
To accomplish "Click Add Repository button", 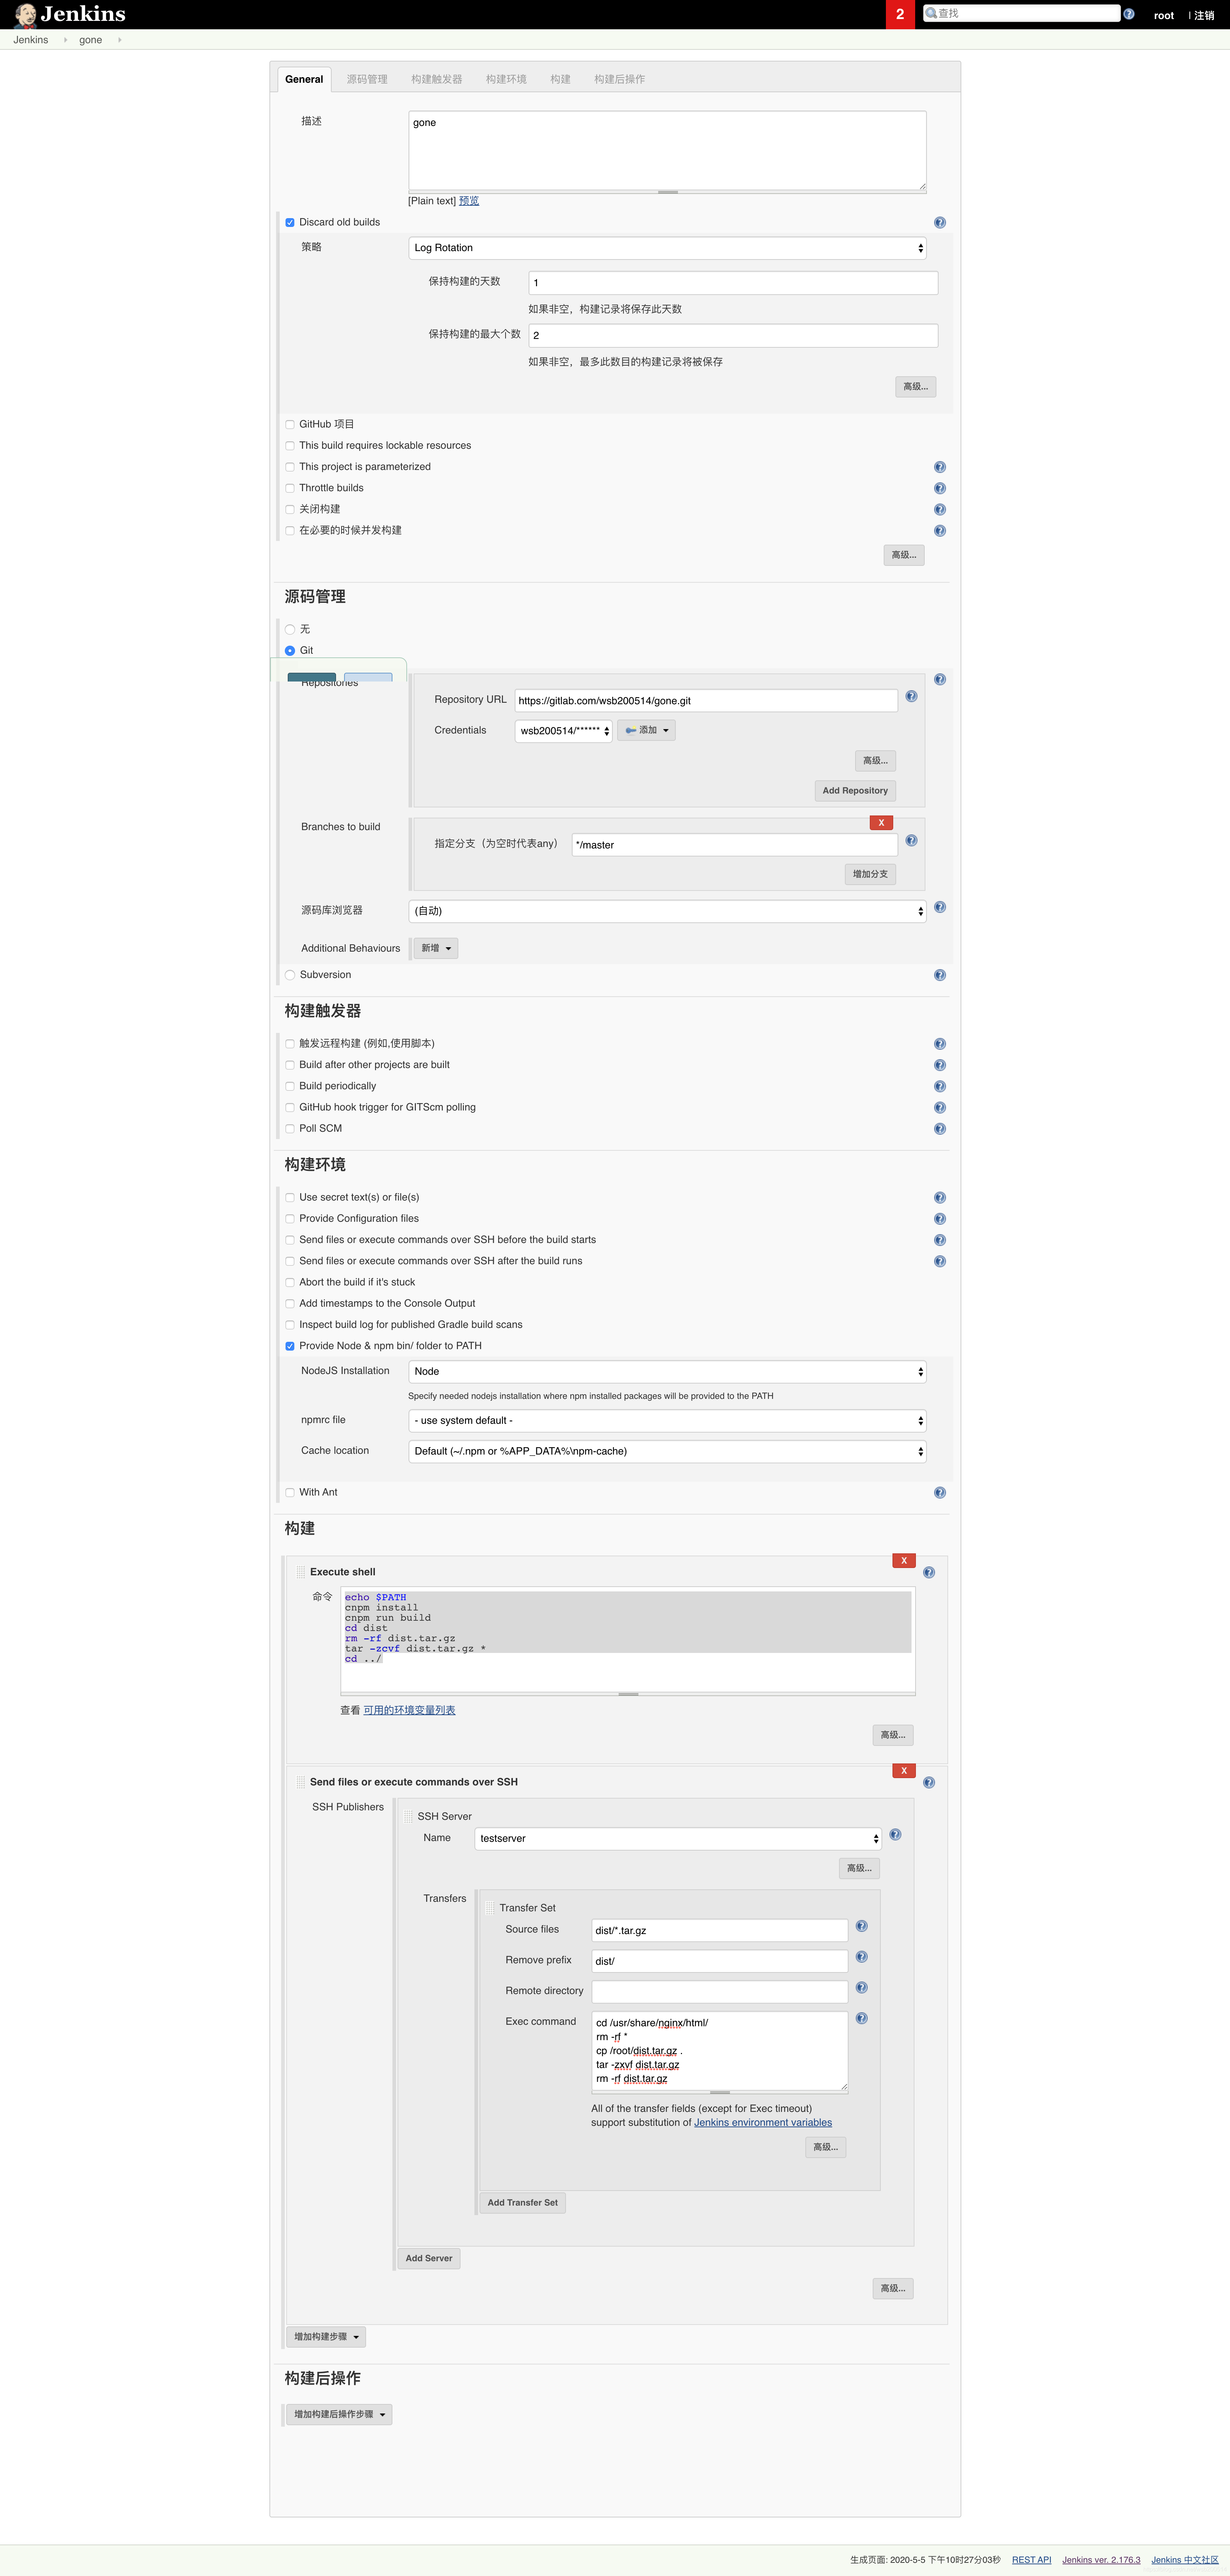I will 855,791.
